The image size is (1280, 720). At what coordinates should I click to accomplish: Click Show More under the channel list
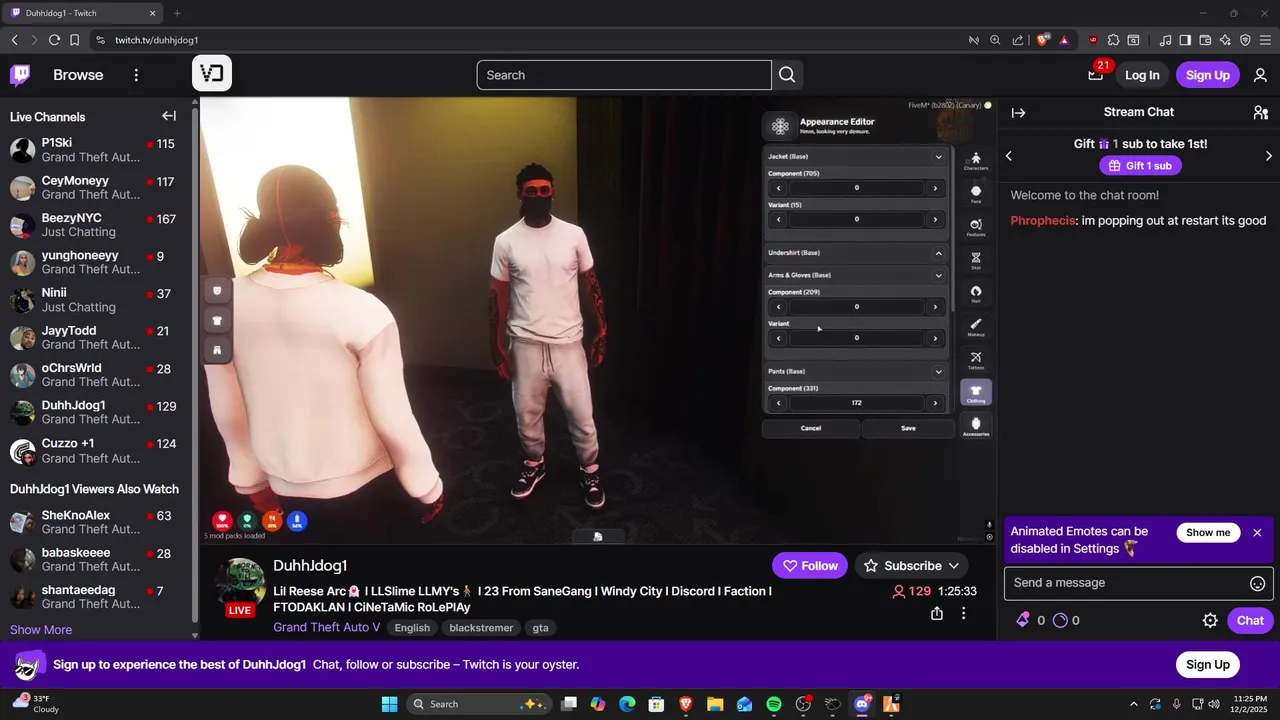click(41, 630)
